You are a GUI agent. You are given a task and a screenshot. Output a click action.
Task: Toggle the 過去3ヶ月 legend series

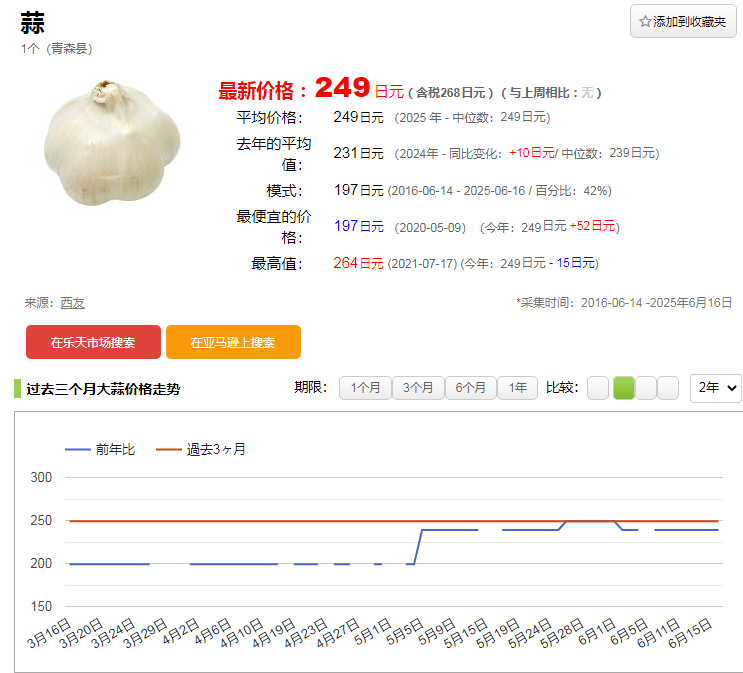pyautogui.click(x=201, y=449)
